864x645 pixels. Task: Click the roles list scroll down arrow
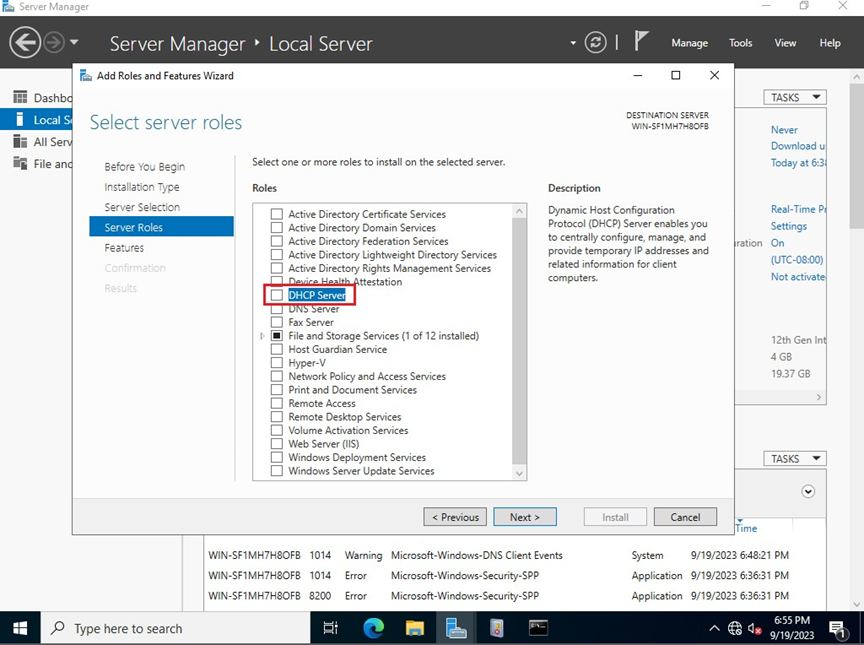point(519,473)
